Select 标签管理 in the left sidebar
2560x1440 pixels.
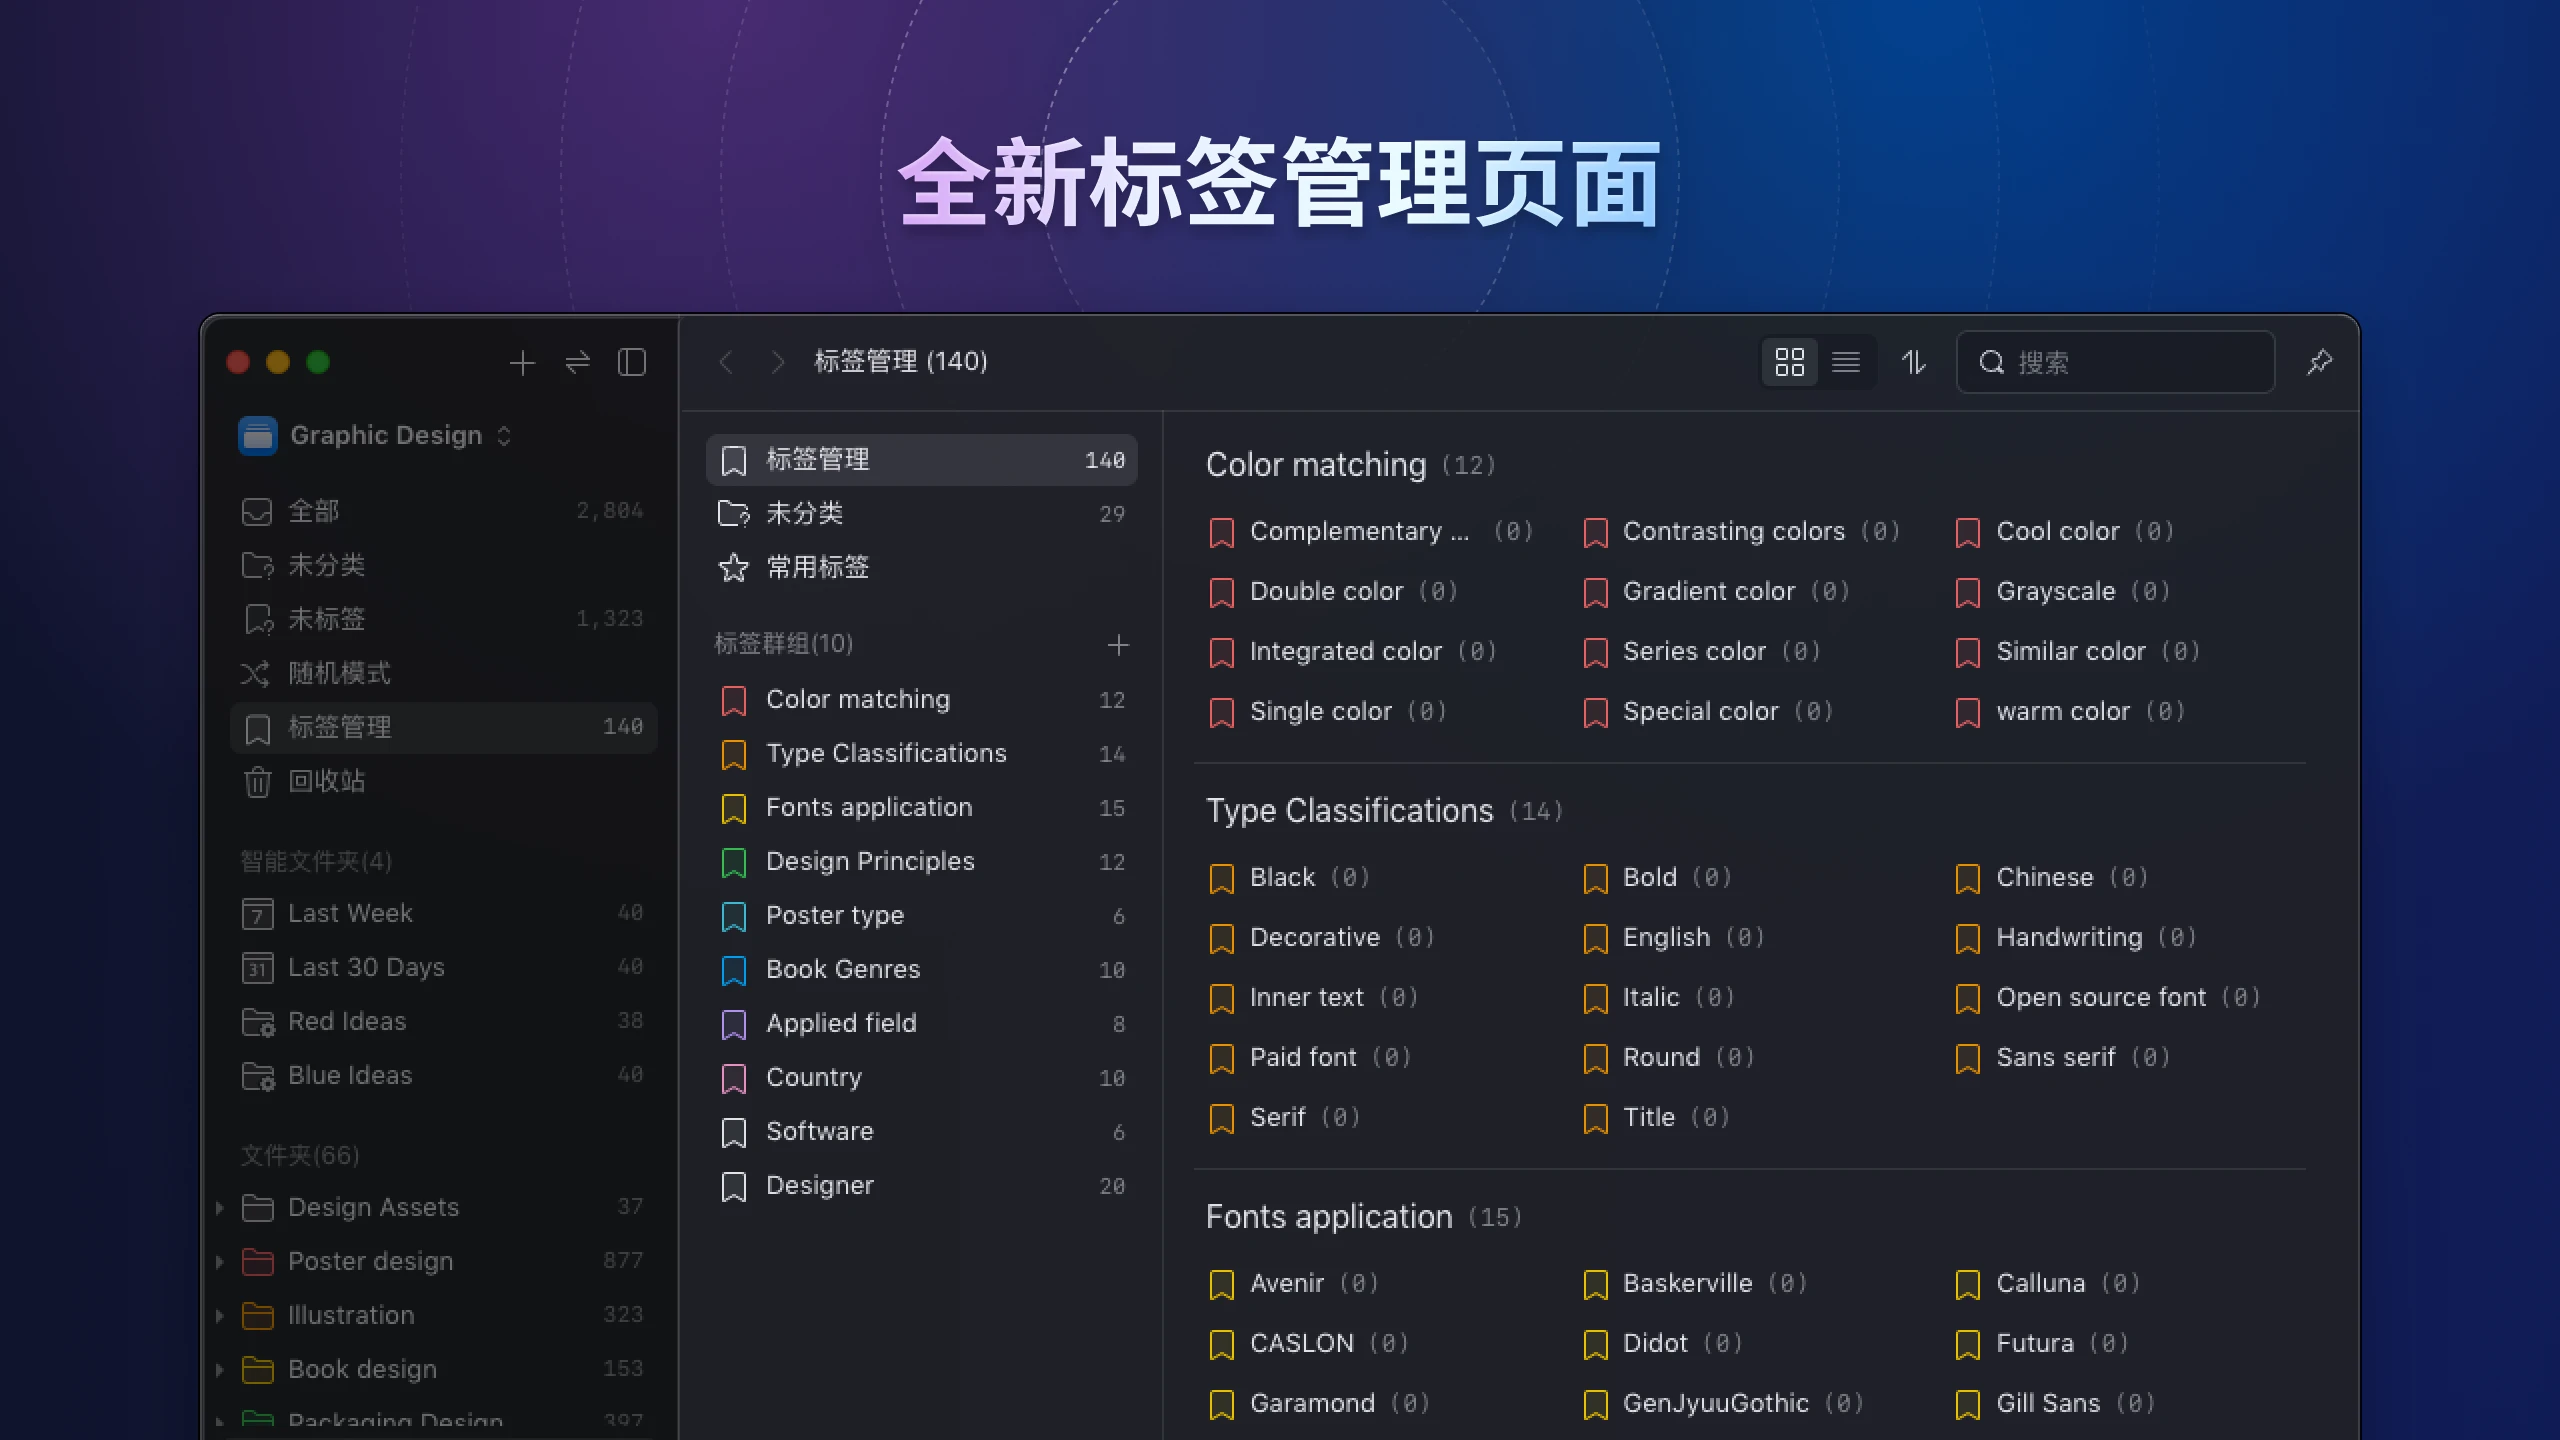pos(443,727)
